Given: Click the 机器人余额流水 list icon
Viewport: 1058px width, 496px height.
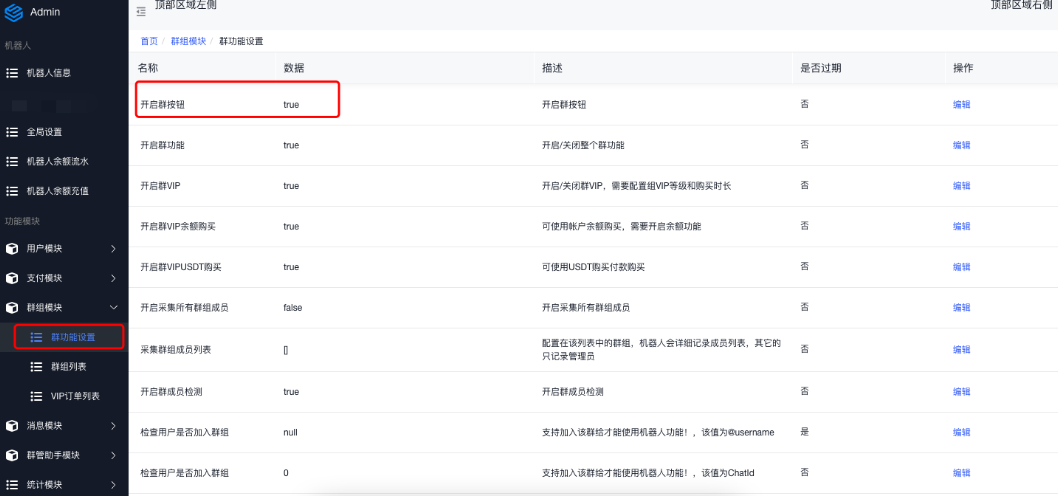Looking at the screenshot, I should coord(12,161).
